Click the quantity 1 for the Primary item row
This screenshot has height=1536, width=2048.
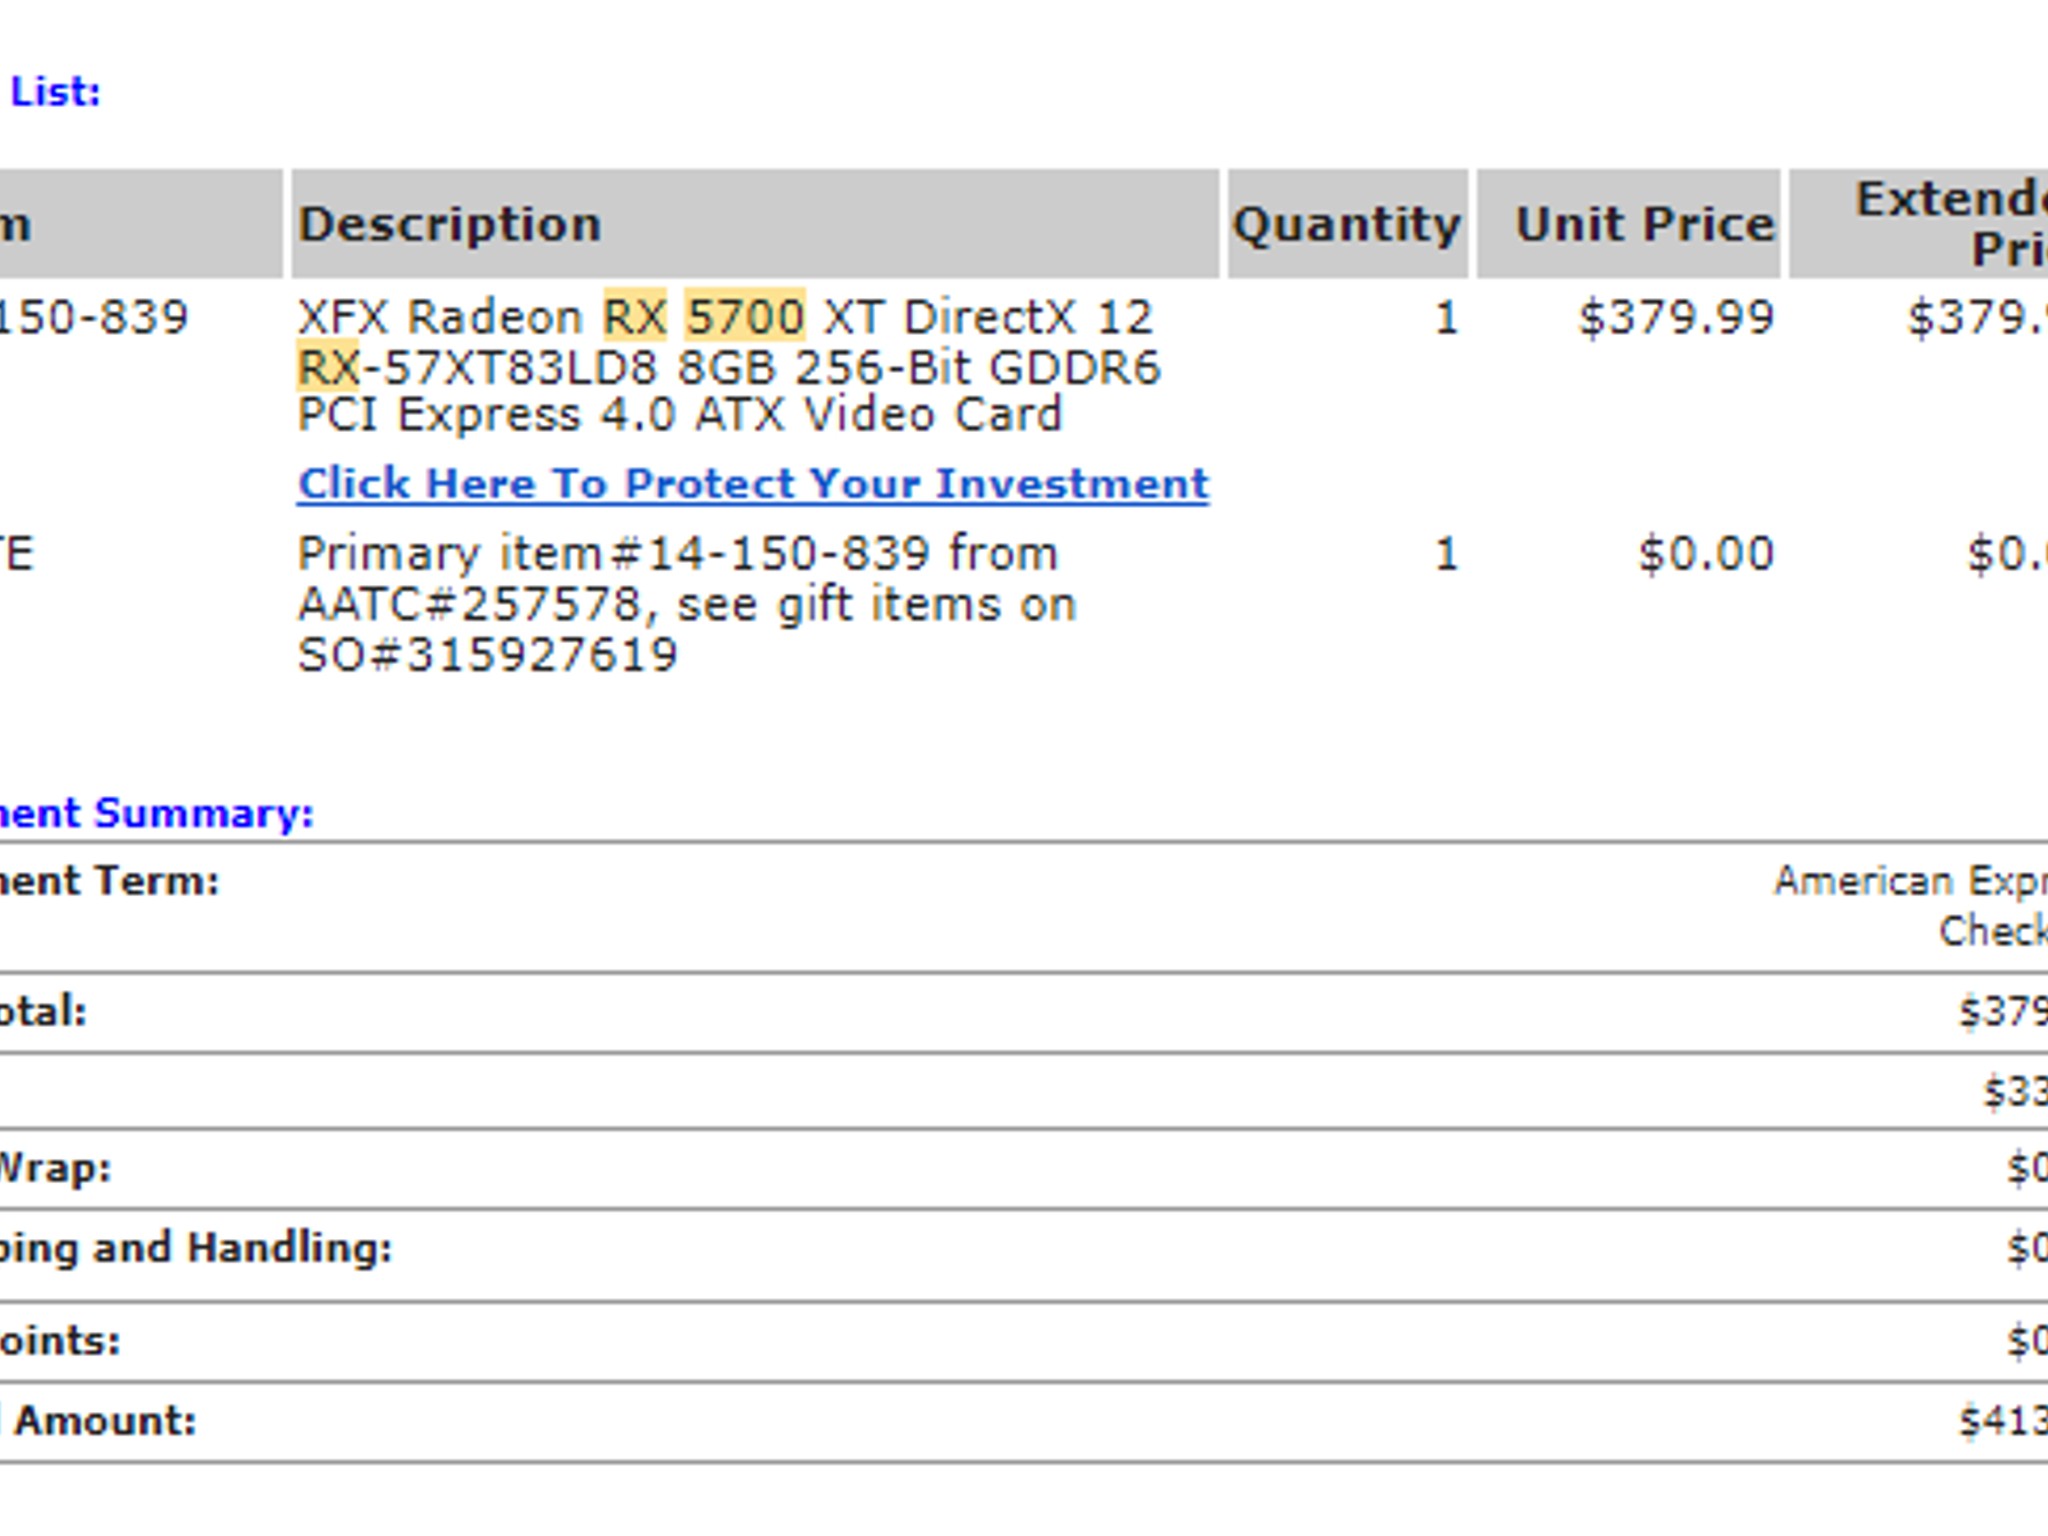(x=1446, y=553)
